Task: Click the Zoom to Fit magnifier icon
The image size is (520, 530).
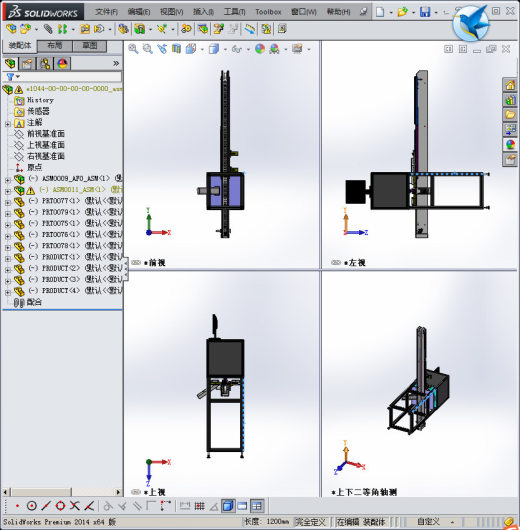Action: (133, 49)
